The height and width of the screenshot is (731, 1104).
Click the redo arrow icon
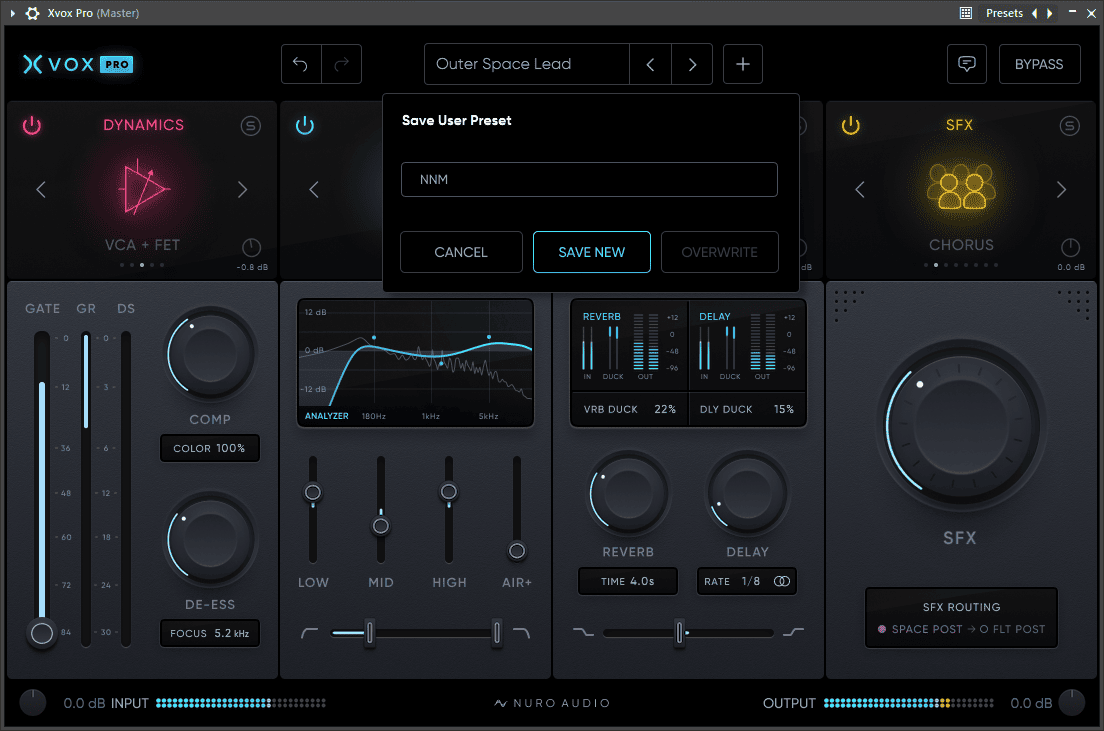[x=341, y=64]
